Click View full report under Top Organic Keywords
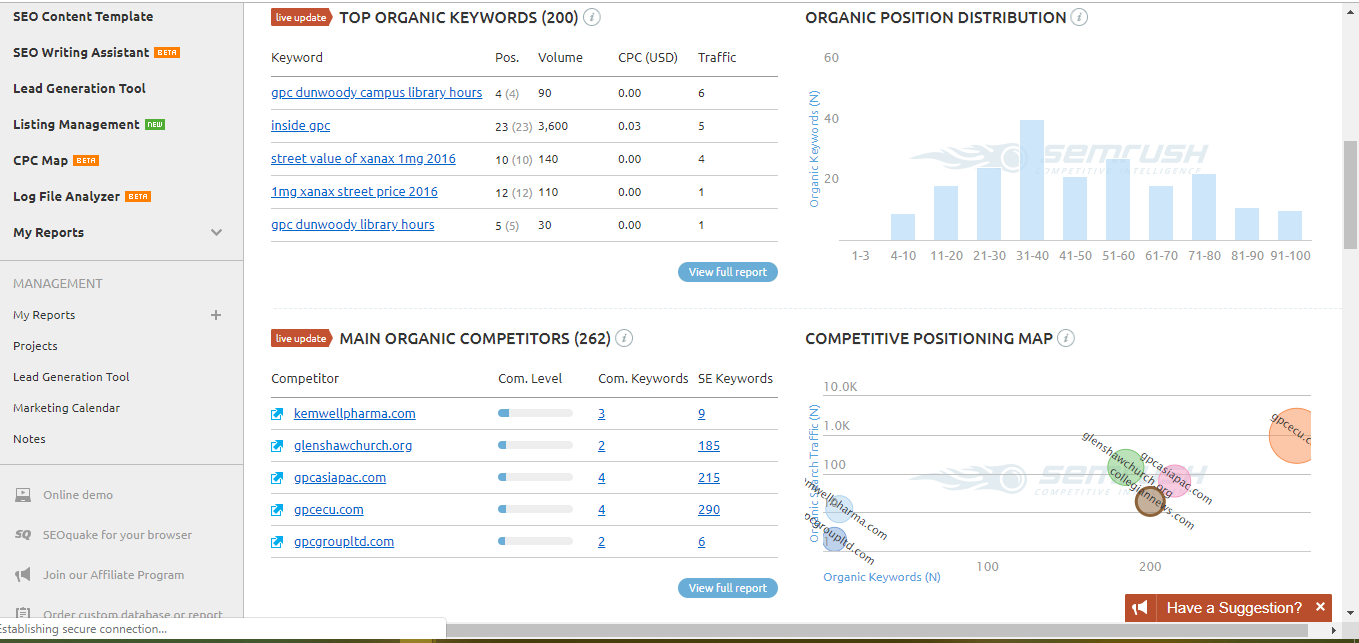 (727, 271)
